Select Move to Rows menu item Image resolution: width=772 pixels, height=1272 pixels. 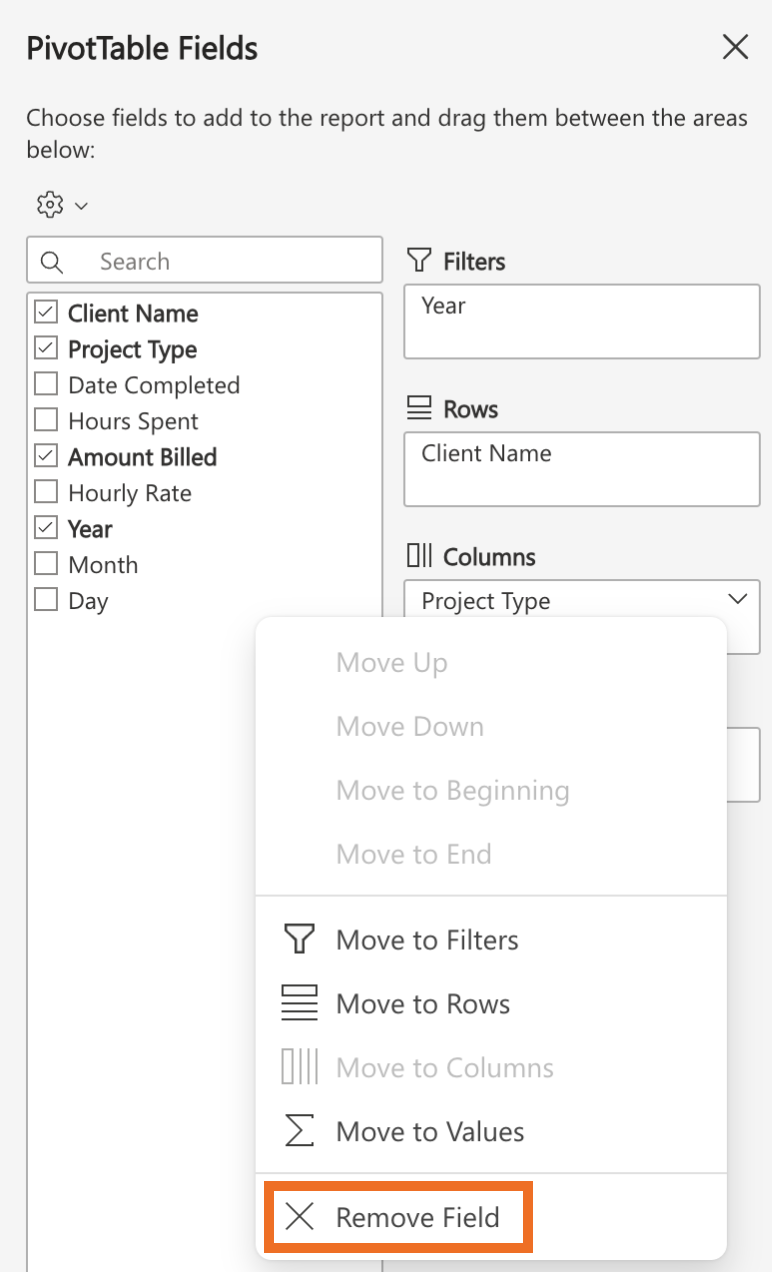423,1004
